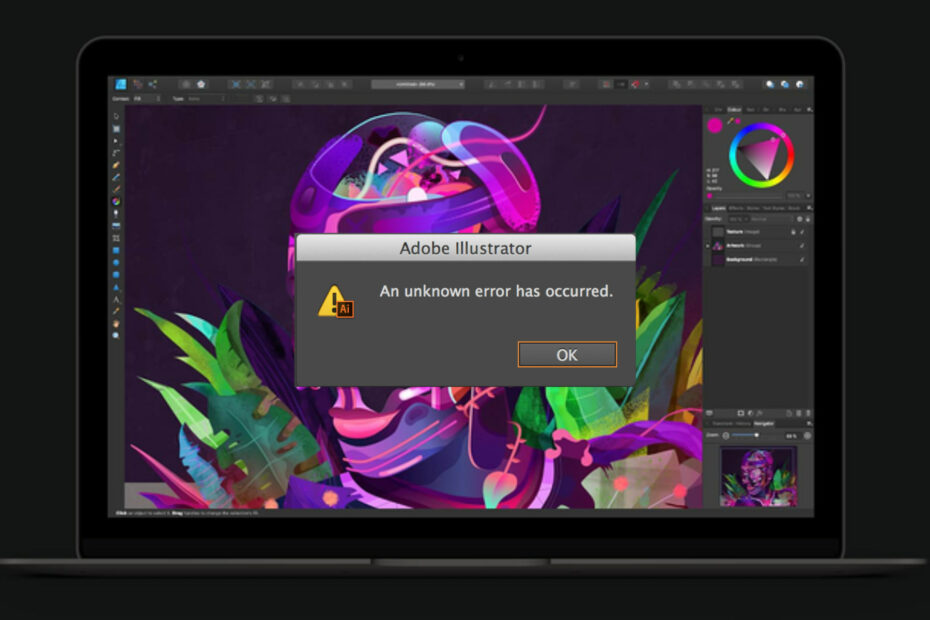Open Colour panel opacity value dropdown
The height and width of the screenshot is (620, 930).
(x=808, y=196)
